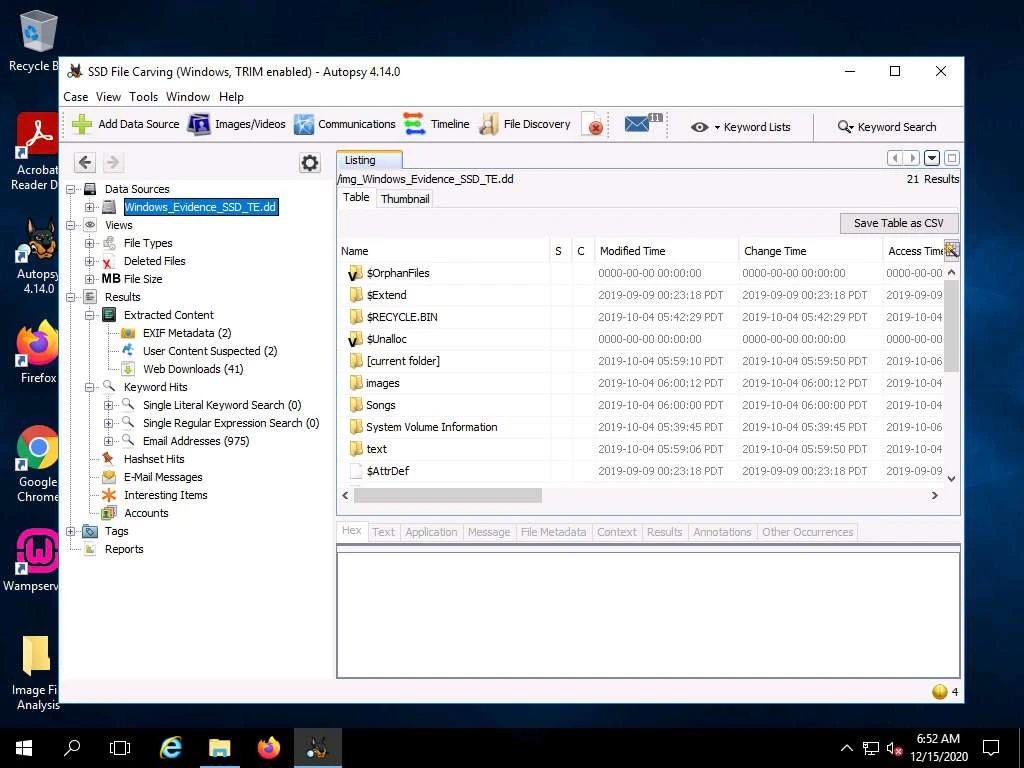Collapse the Data Sources node
1024x768 pixels.
pyautogui.click(x=71, y=189)
